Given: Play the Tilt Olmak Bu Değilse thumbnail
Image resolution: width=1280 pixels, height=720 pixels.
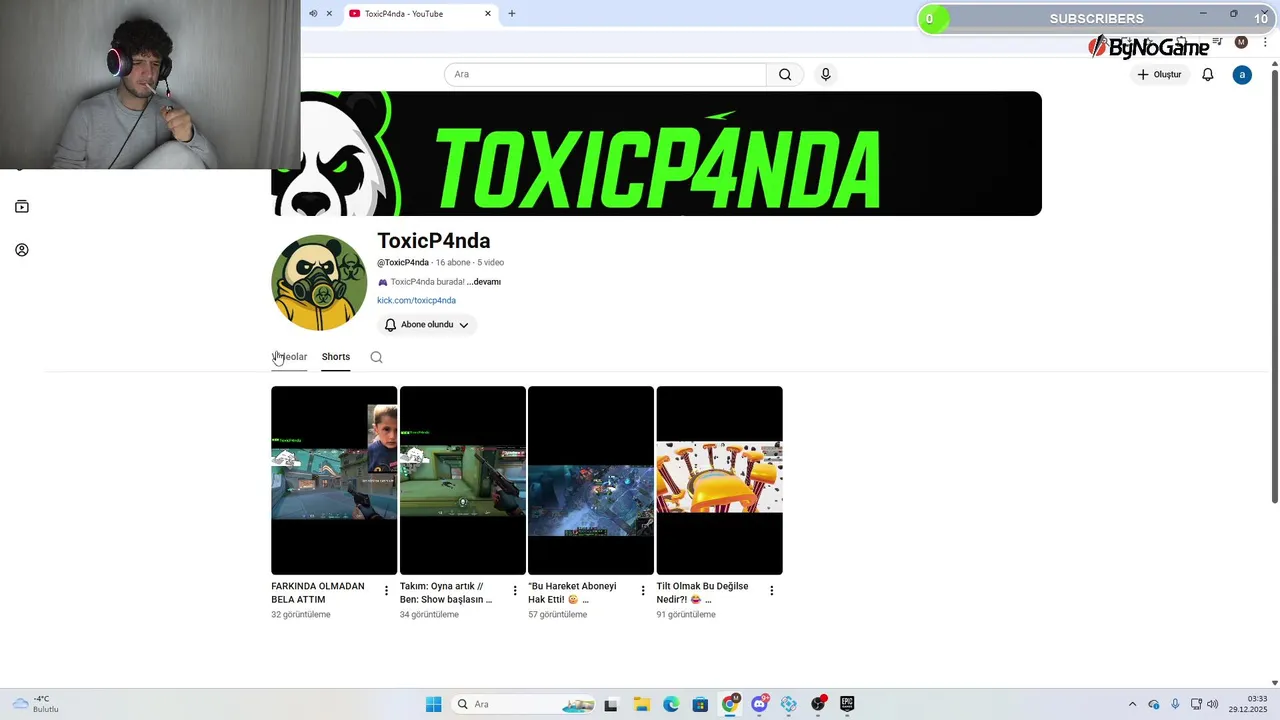Looking at the screenshot, I should coord(719,480).
